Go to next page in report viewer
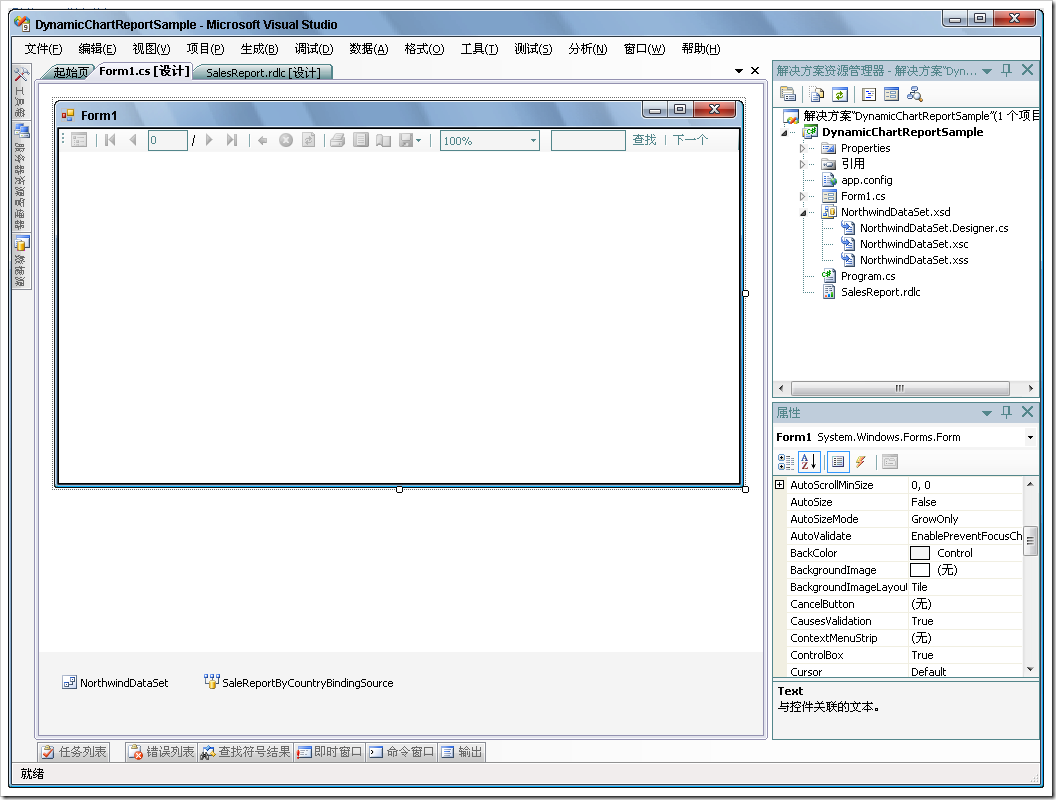The width and height of the screenshot is (1056, 800). click(x=209, y=140)
